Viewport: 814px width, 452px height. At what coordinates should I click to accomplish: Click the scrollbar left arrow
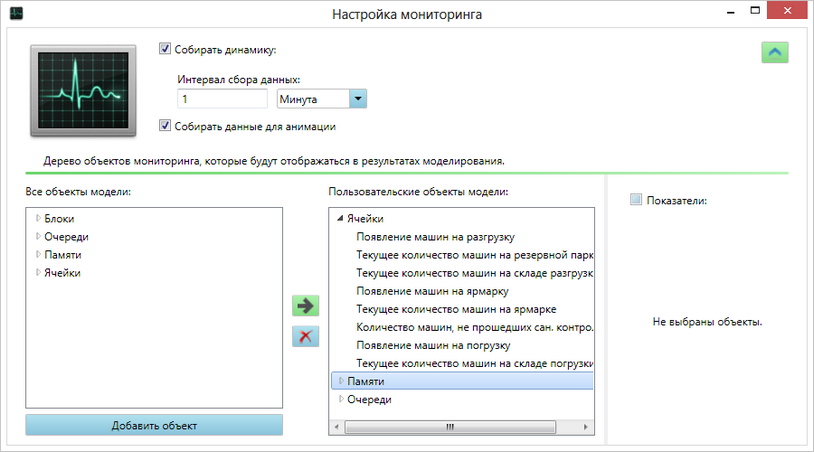[x=336, y=427]
